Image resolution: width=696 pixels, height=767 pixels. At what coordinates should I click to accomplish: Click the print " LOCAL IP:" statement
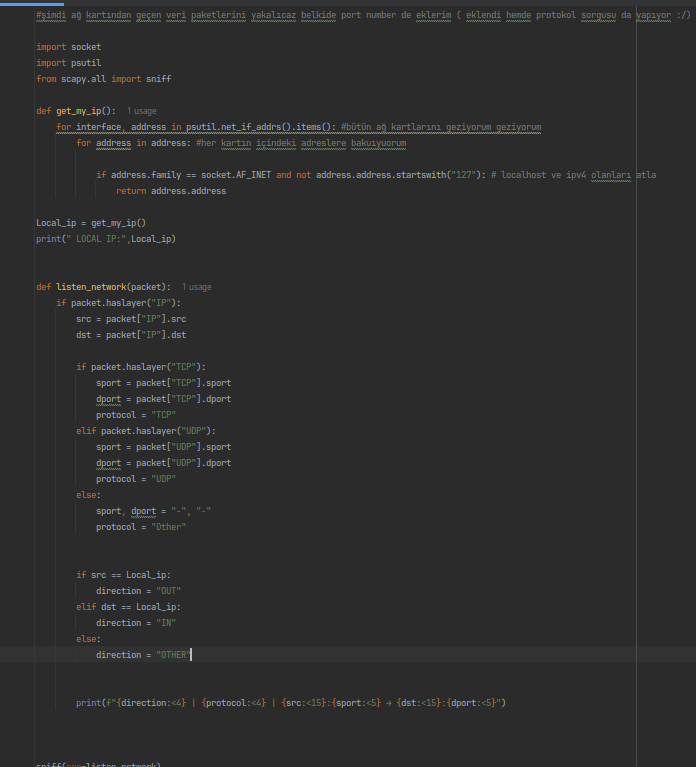click(x=106, y=239)
